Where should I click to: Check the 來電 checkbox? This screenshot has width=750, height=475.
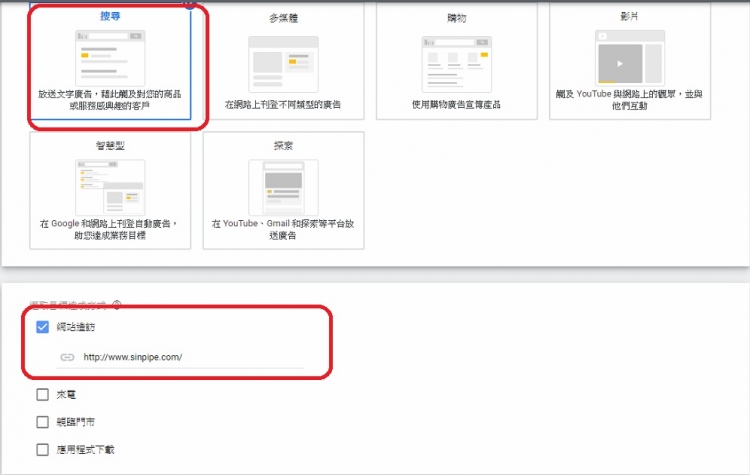tap(43, 395)
